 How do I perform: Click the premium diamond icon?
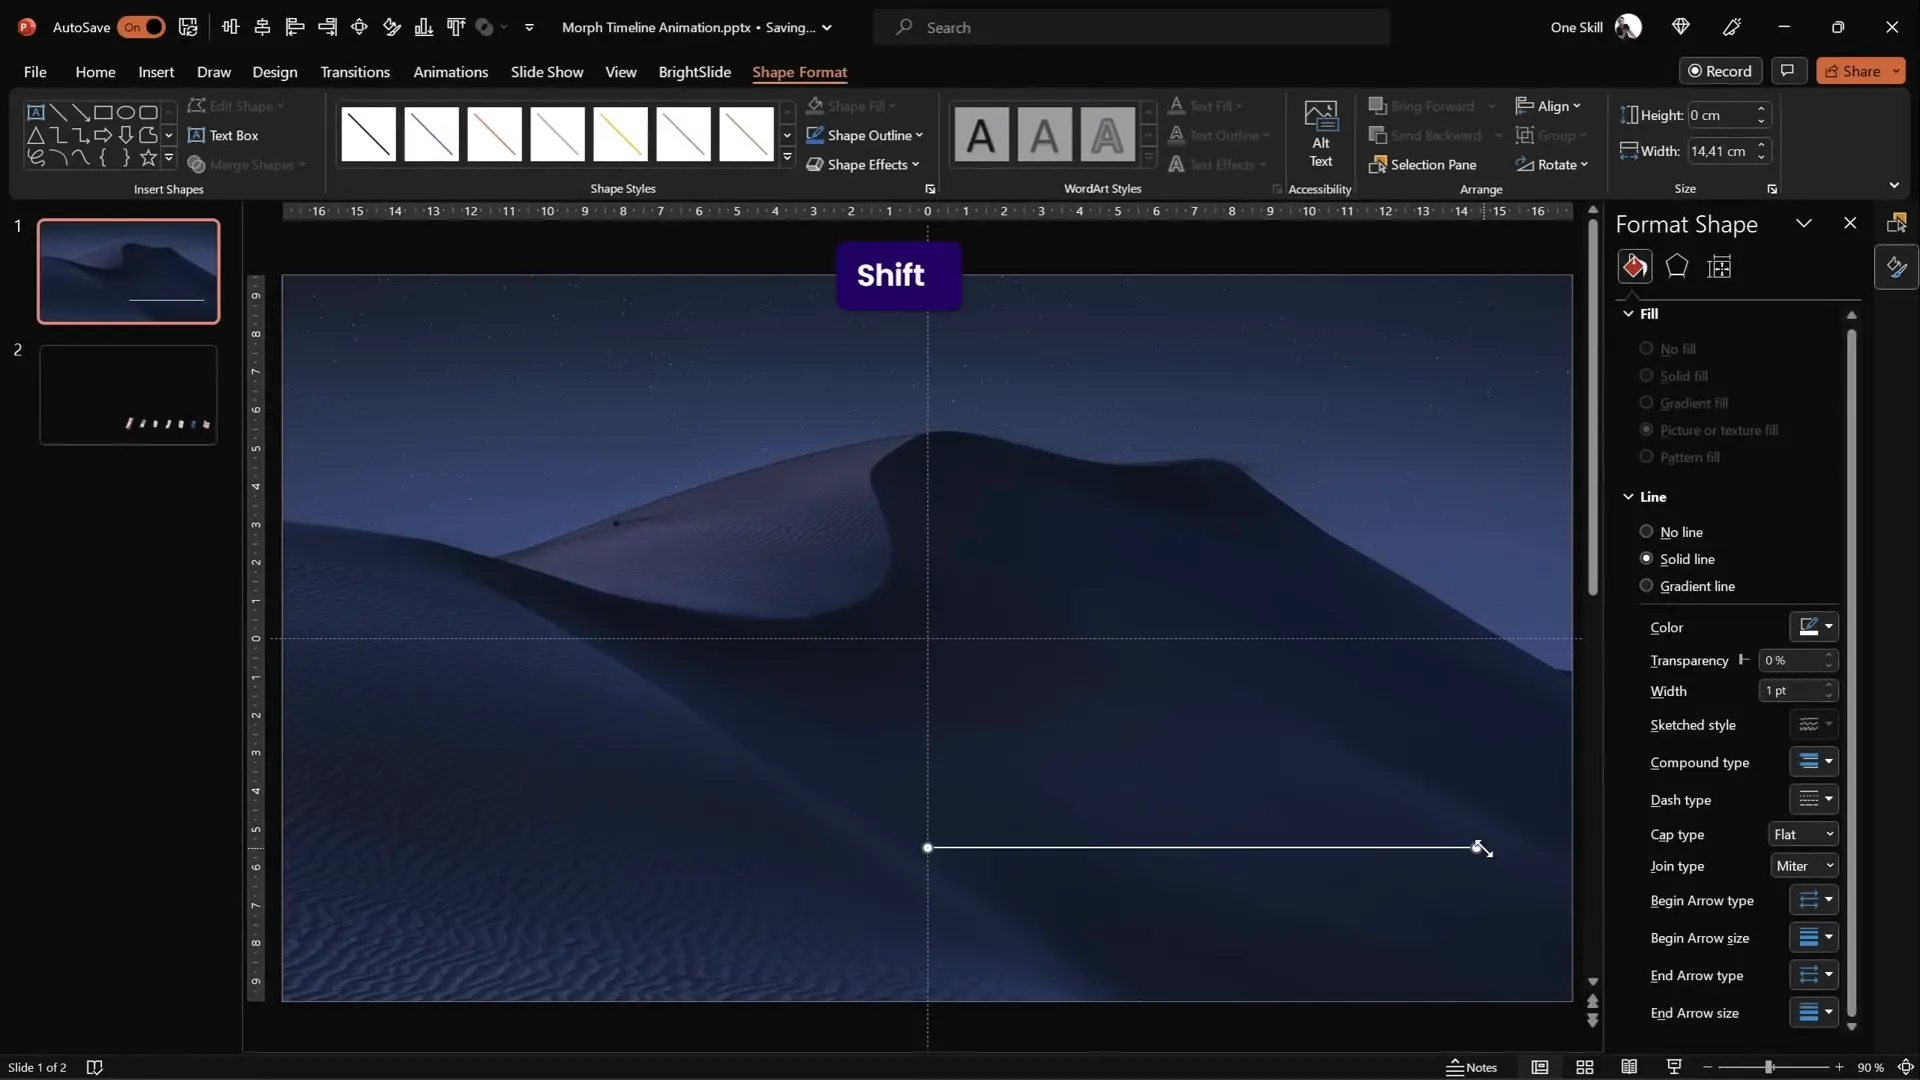click(x=1681, y=27)
